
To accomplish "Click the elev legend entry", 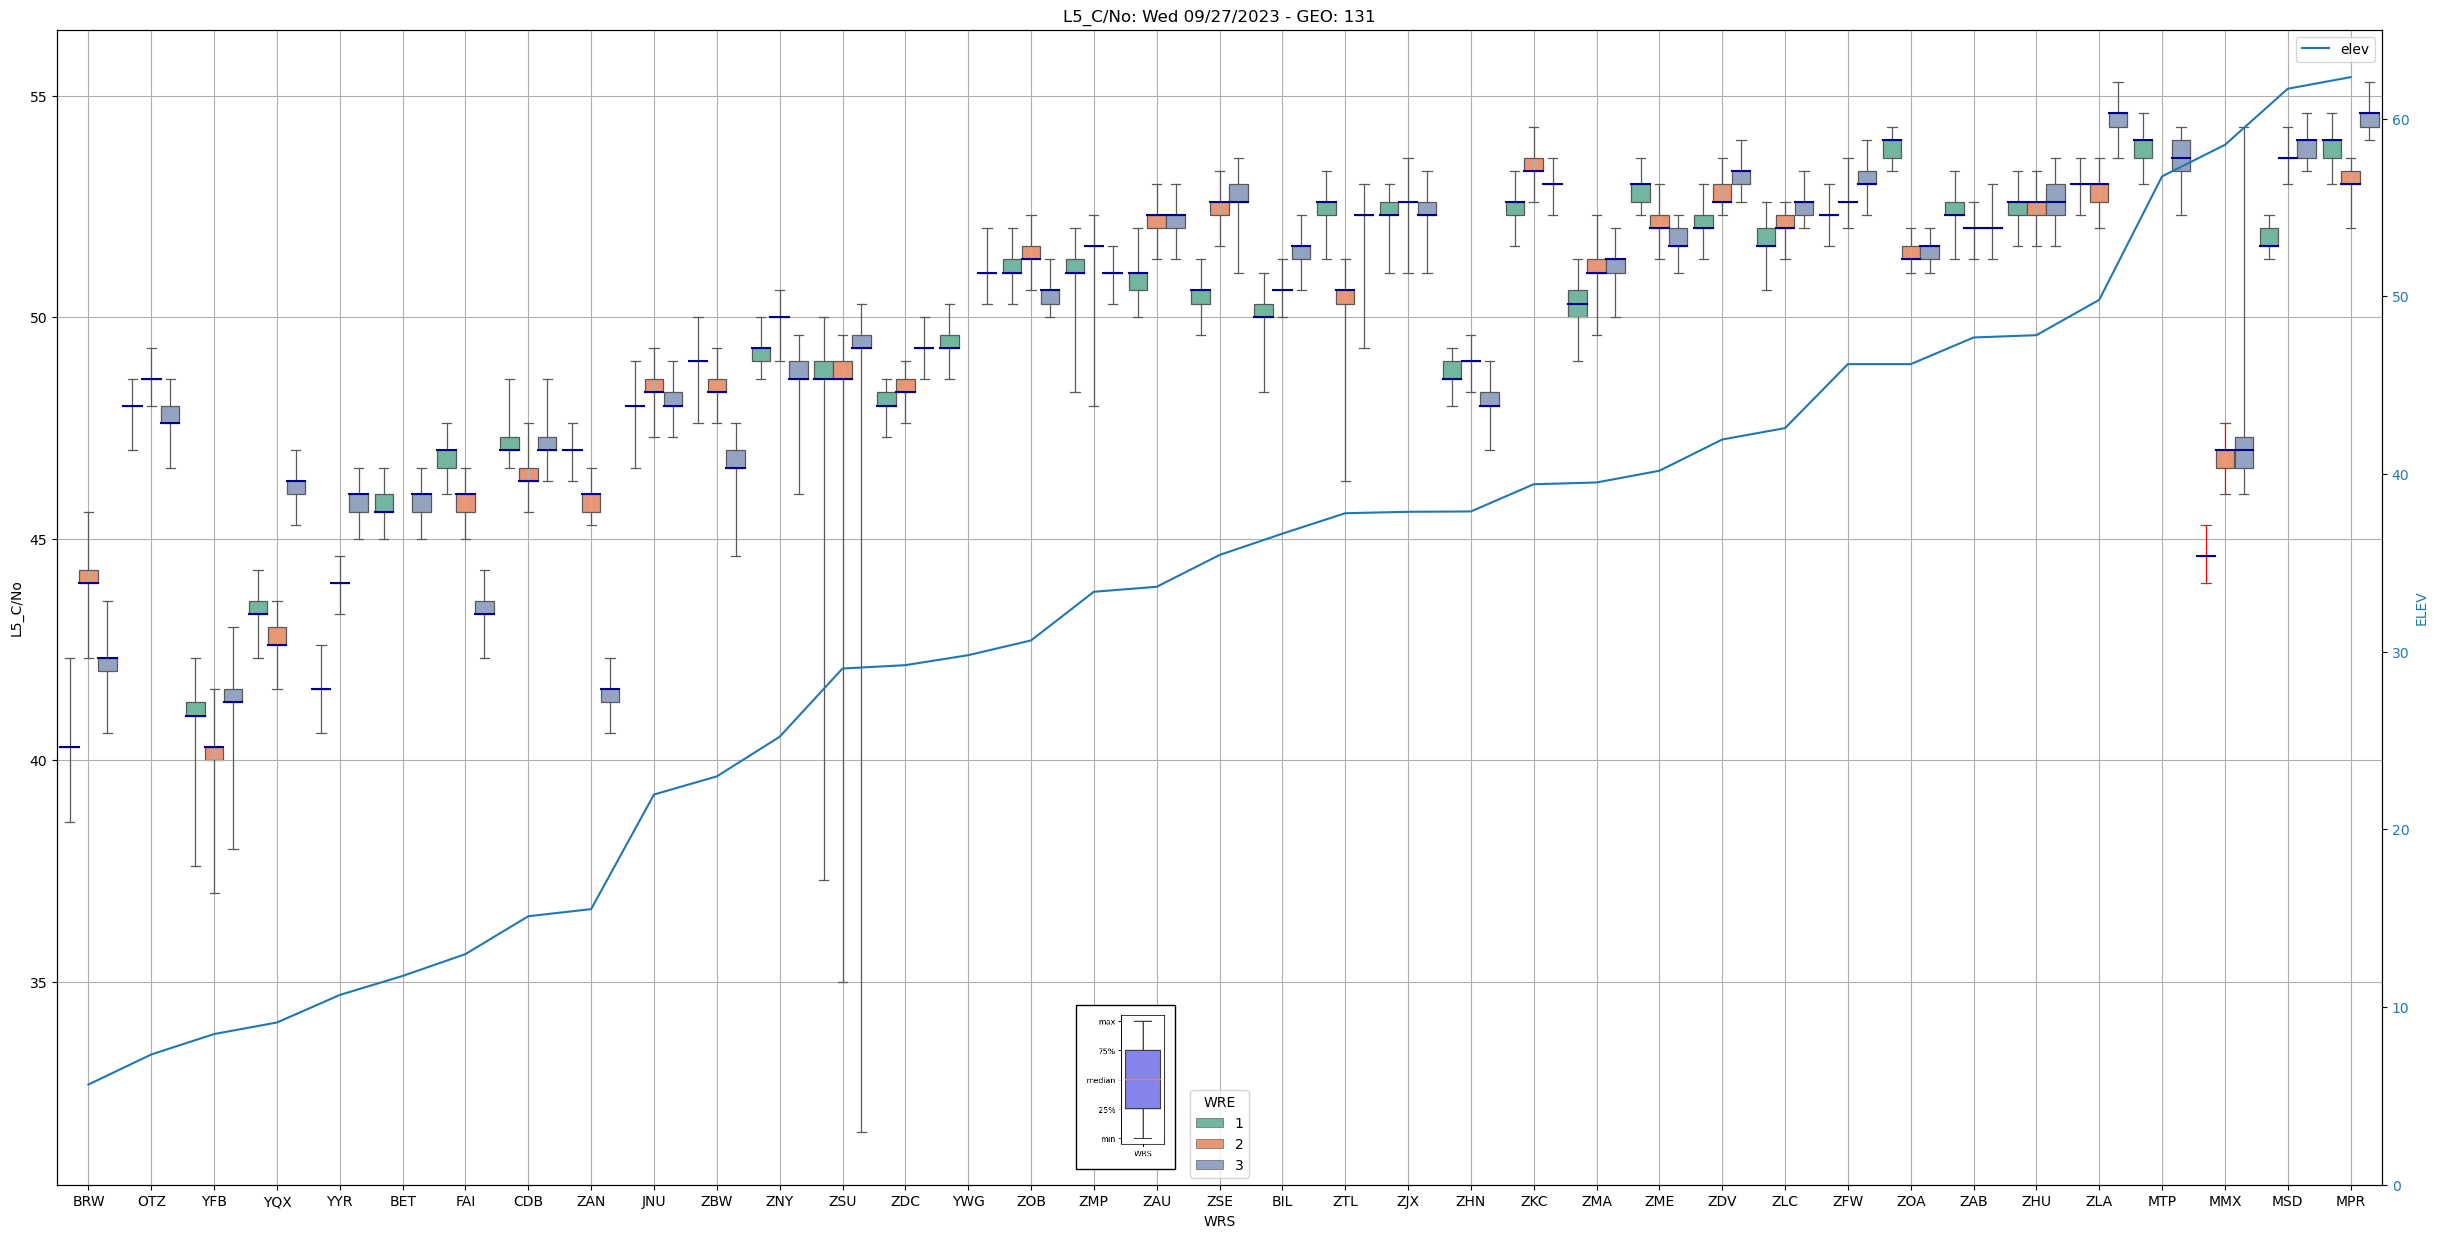I will (2353, 49).
